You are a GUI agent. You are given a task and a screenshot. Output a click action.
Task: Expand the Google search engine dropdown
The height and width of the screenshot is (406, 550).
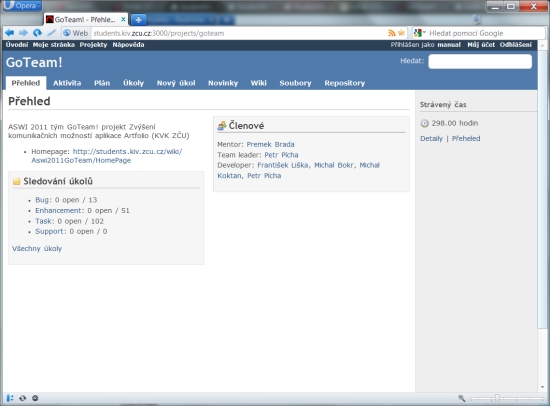(419, 33)
